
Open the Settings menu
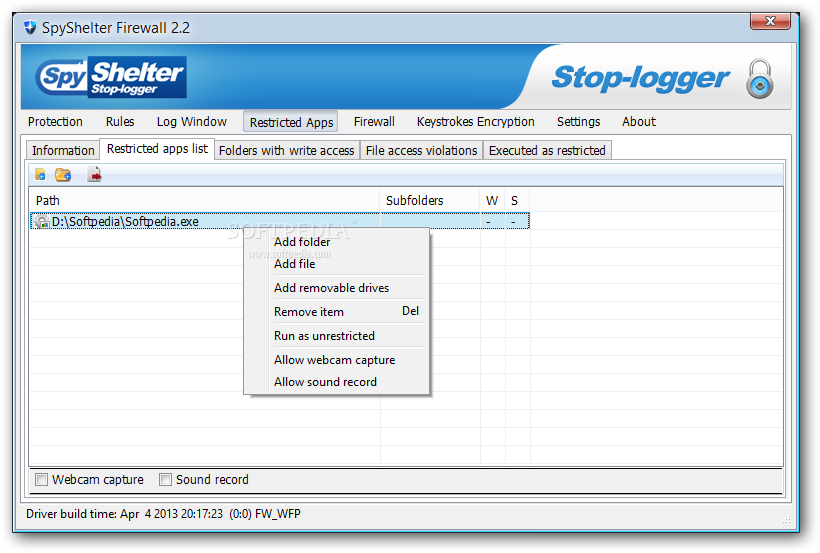click(x=578, y=122)
